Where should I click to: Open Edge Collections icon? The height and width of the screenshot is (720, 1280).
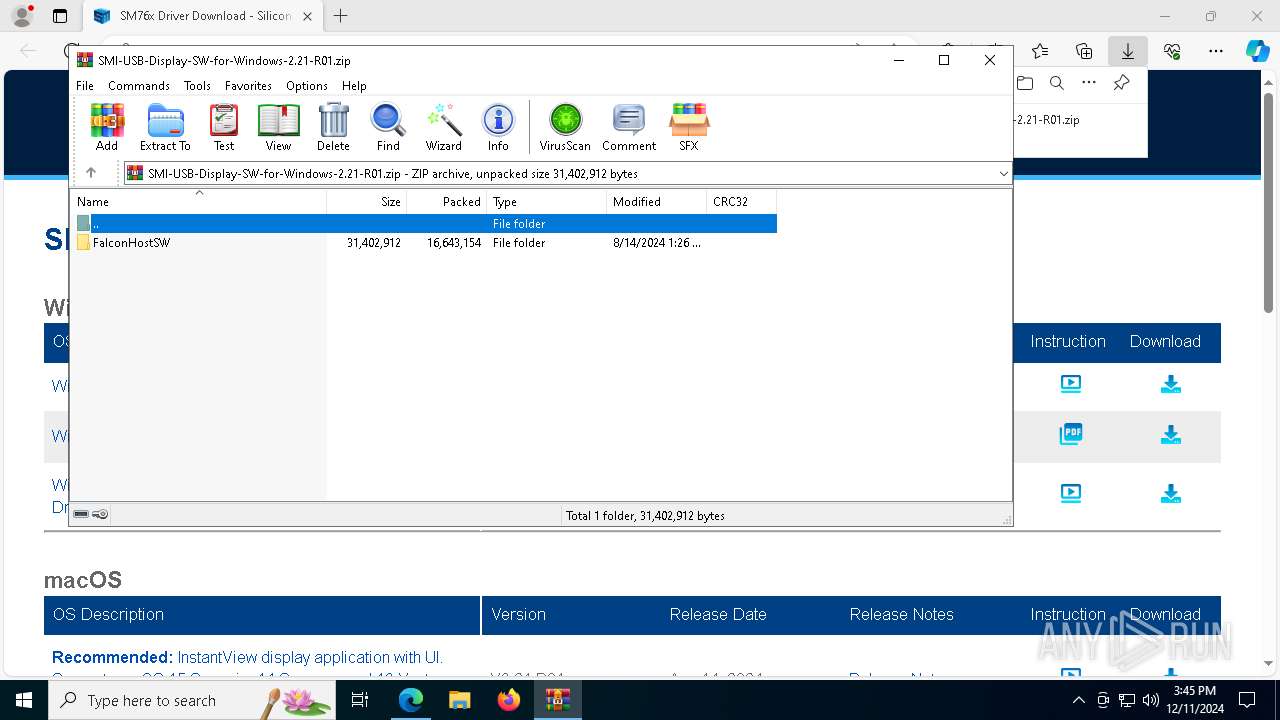point(1084,50)
